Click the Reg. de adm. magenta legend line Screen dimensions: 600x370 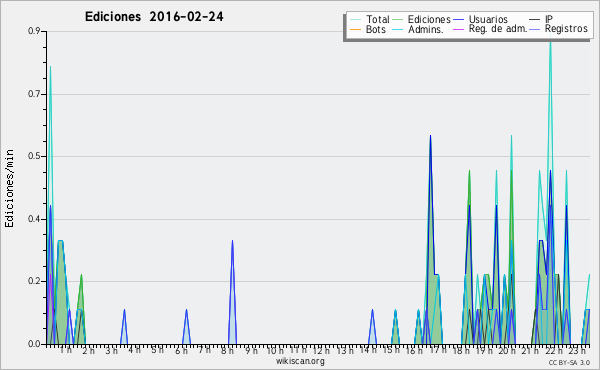pos(458,29)
